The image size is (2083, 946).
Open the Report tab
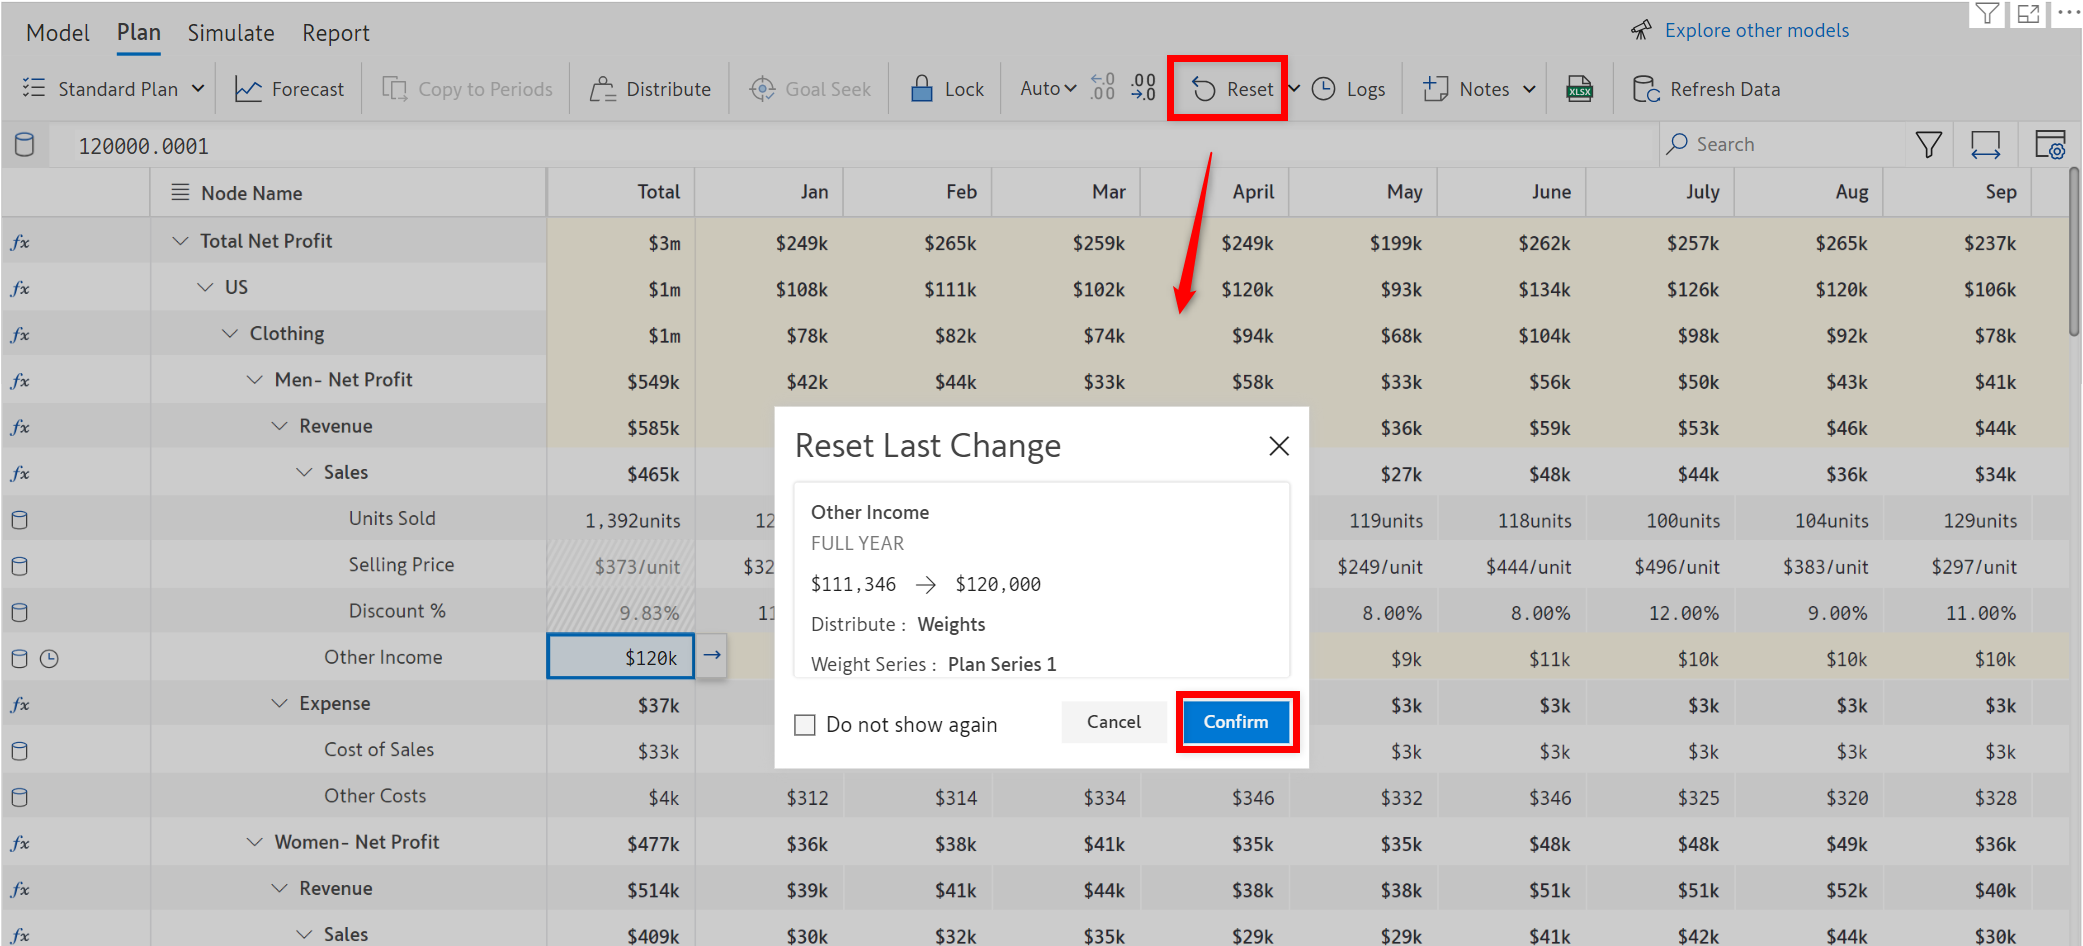click(336, 33)
